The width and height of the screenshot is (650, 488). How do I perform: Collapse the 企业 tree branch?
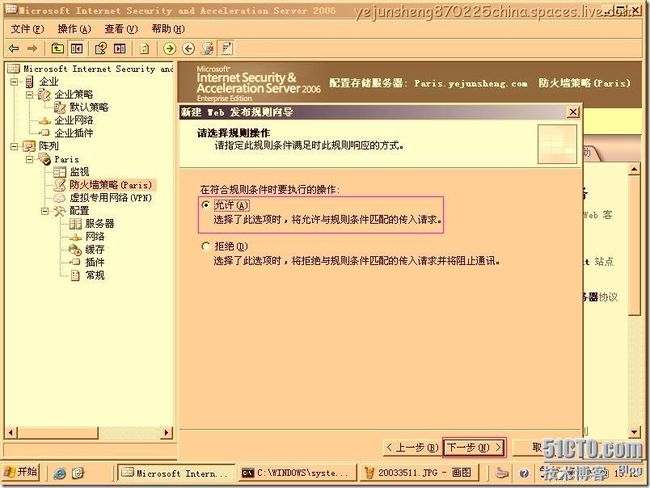click(x=14, y=82)
